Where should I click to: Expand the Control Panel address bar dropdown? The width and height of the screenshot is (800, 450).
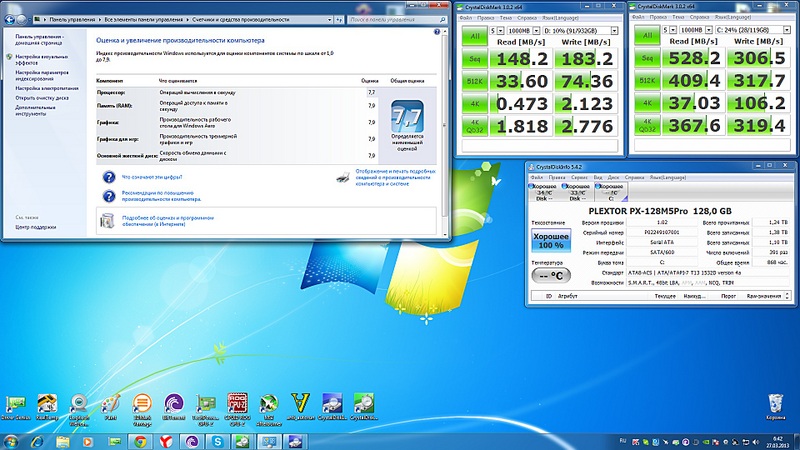[x=329, y=20]
